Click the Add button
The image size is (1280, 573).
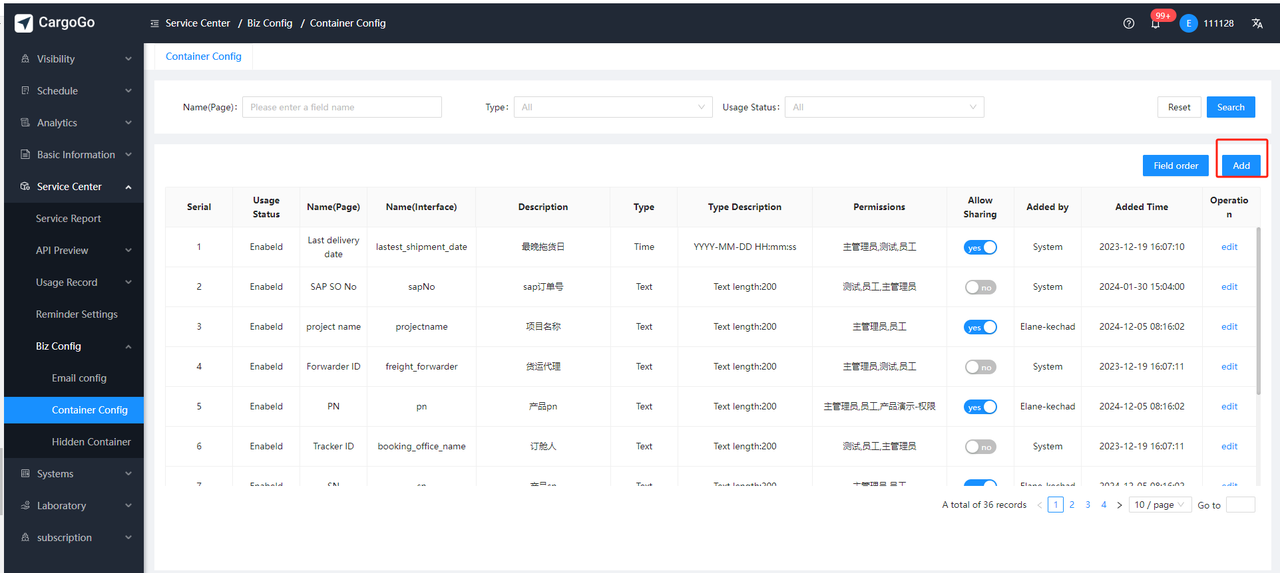click(x=1241, y=165)
